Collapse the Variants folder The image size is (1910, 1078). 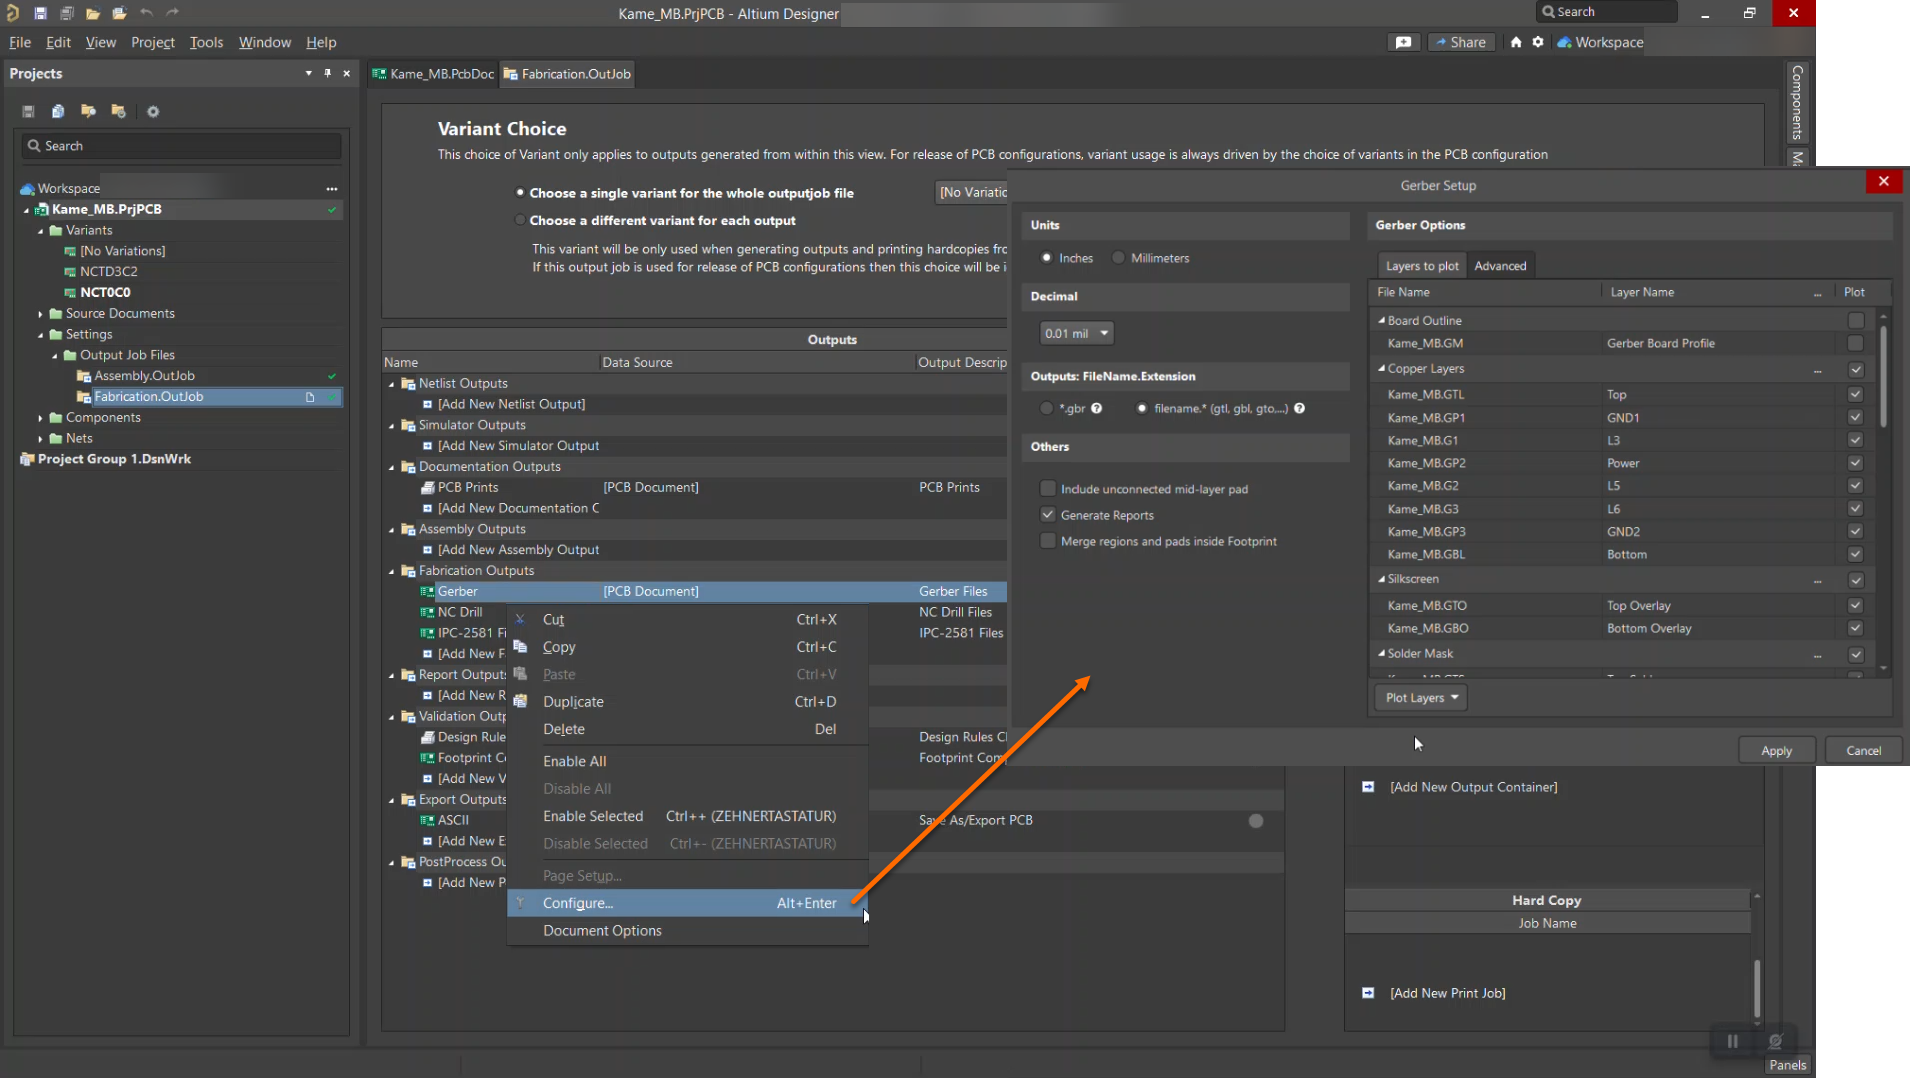pos(41,231)
